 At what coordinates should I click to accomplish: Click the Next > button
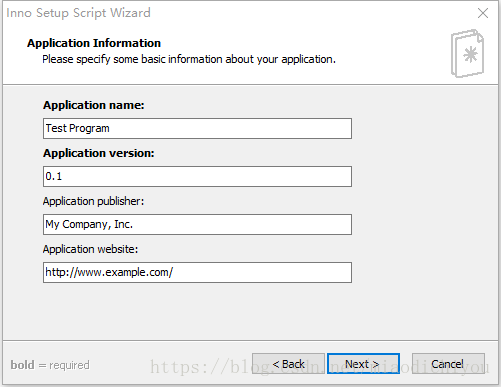[x=363, y=364]
